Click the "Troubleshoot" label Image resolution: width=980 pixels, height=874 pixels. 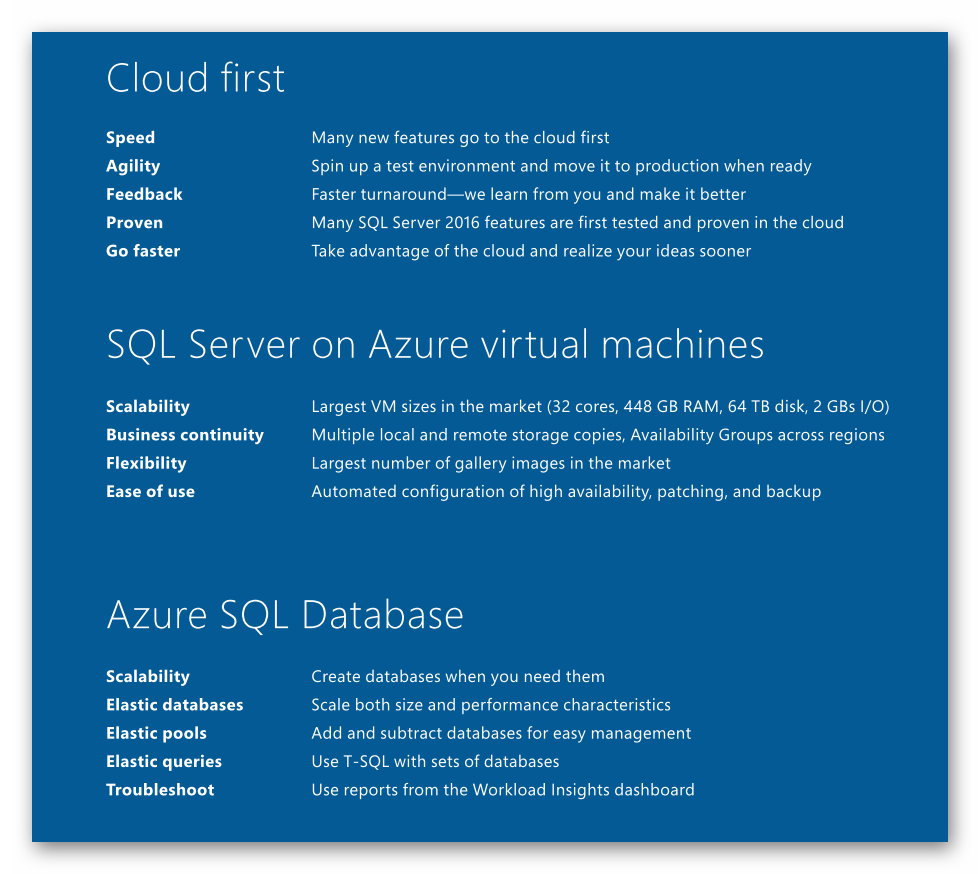pyautogui.click(x=160, y=790)
